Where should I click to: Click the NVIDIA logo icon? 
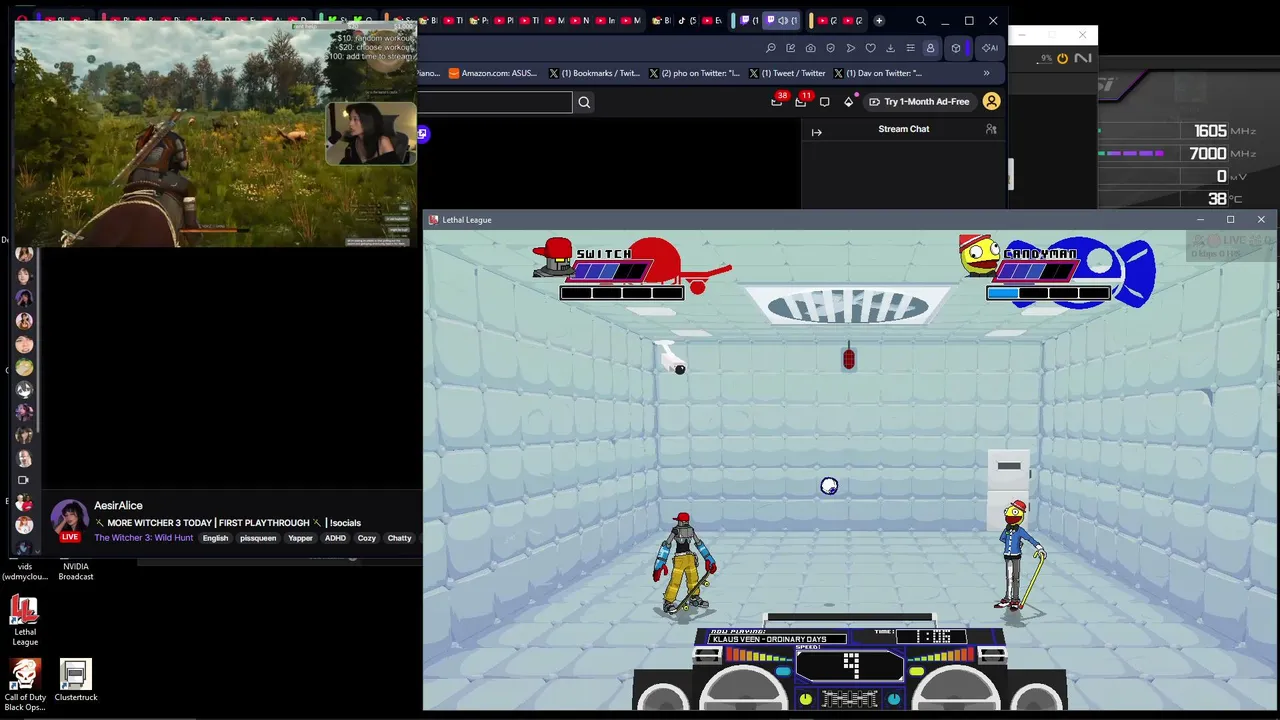tap(1083, 59)
